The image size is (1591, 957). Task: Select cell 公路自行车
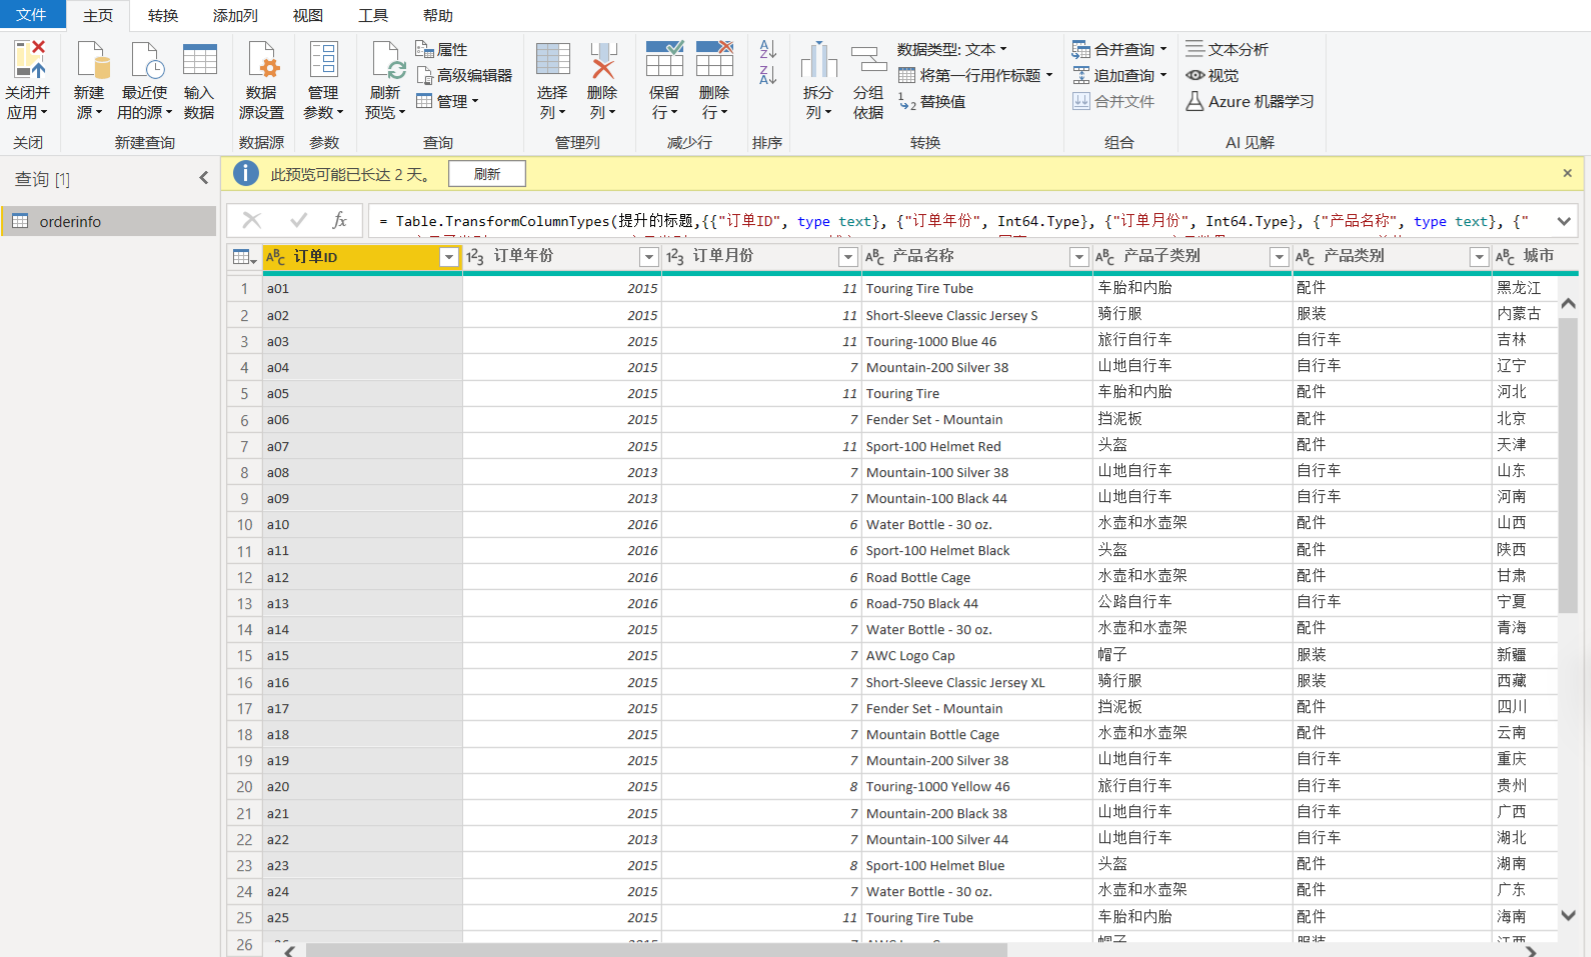click(x=1192, y=603)
